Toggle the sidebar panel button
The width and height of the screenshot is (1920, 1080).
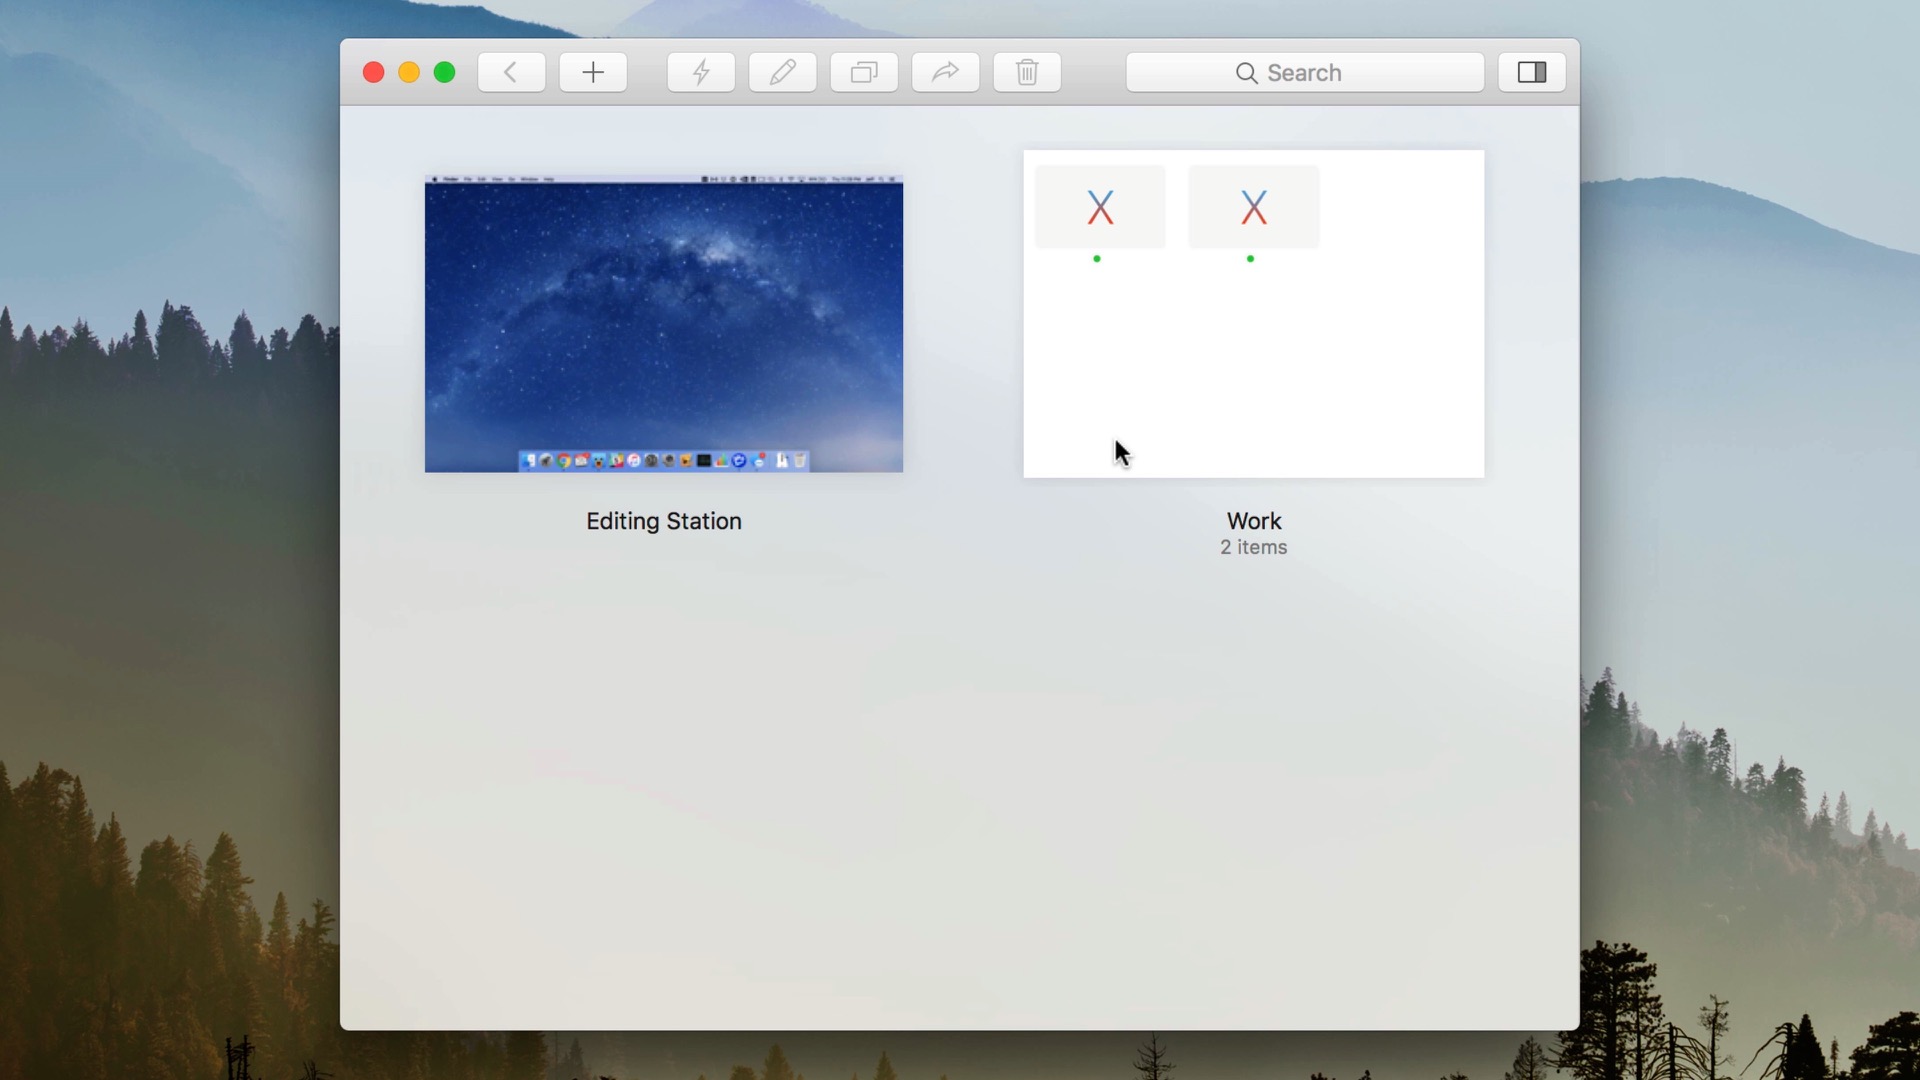tap(1531, 72)
